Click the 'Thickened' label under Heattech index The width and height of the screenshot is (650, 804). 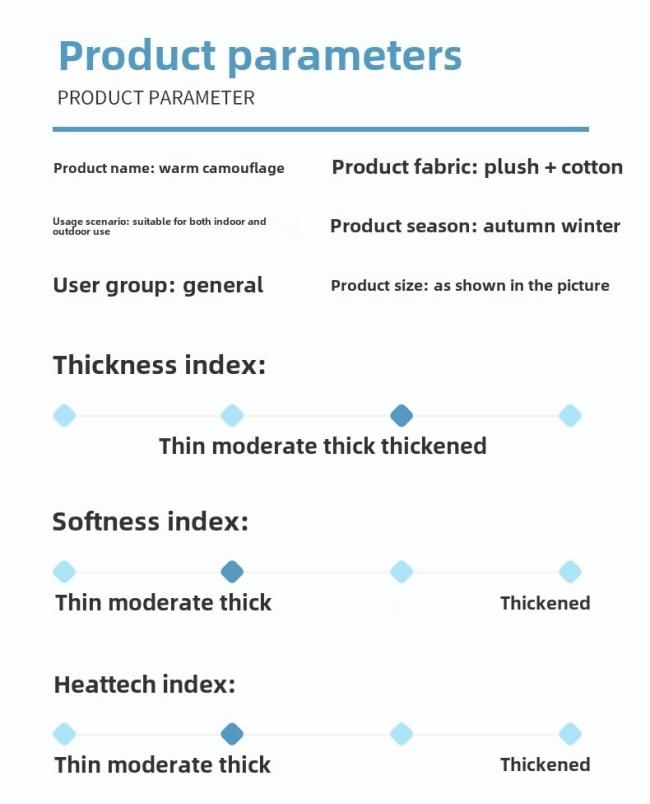coord(545,765)
